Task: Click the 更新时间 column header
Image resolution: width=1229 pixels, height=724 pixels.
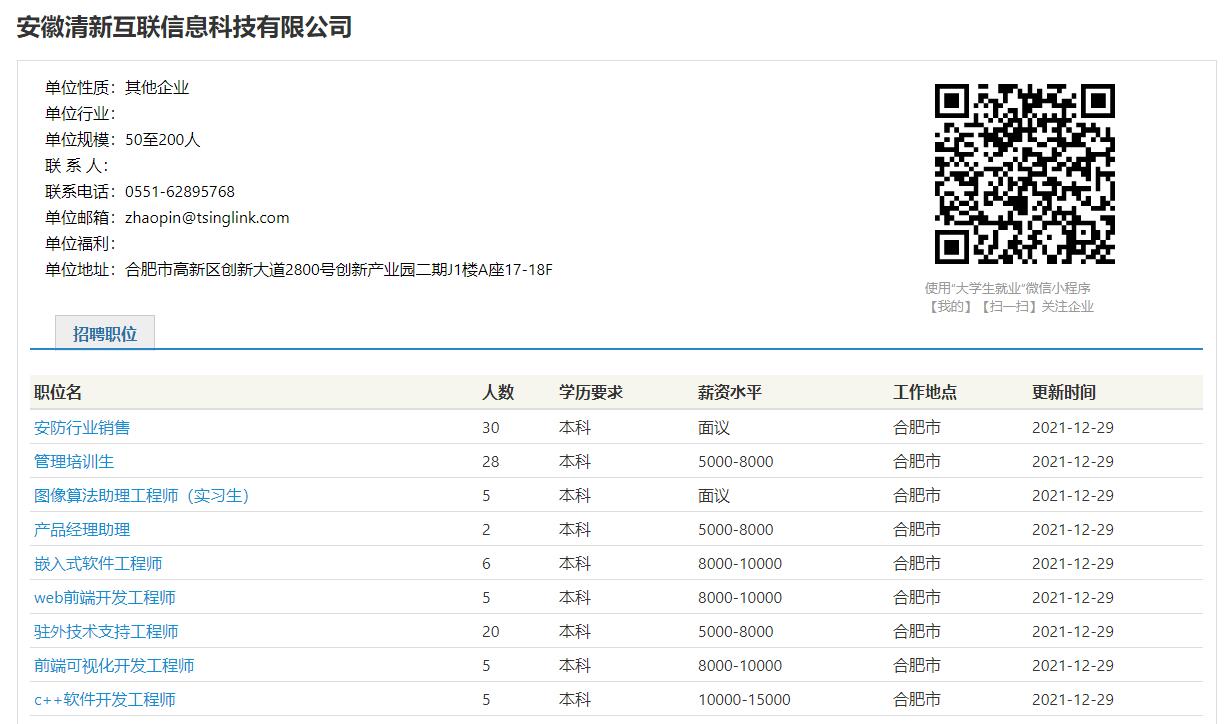Action: pyautogui.click(x=1064, y=393)
